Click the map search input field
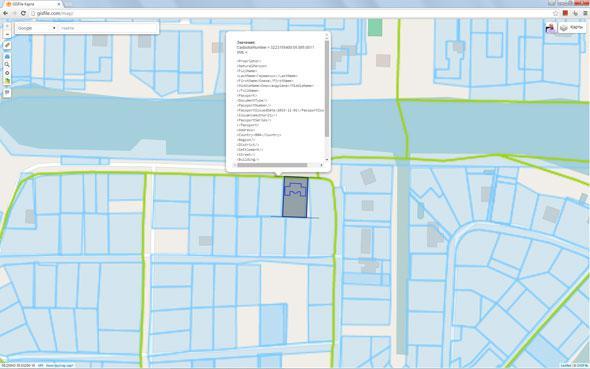This screenshot has width=590, height=369. coord(108,28)
